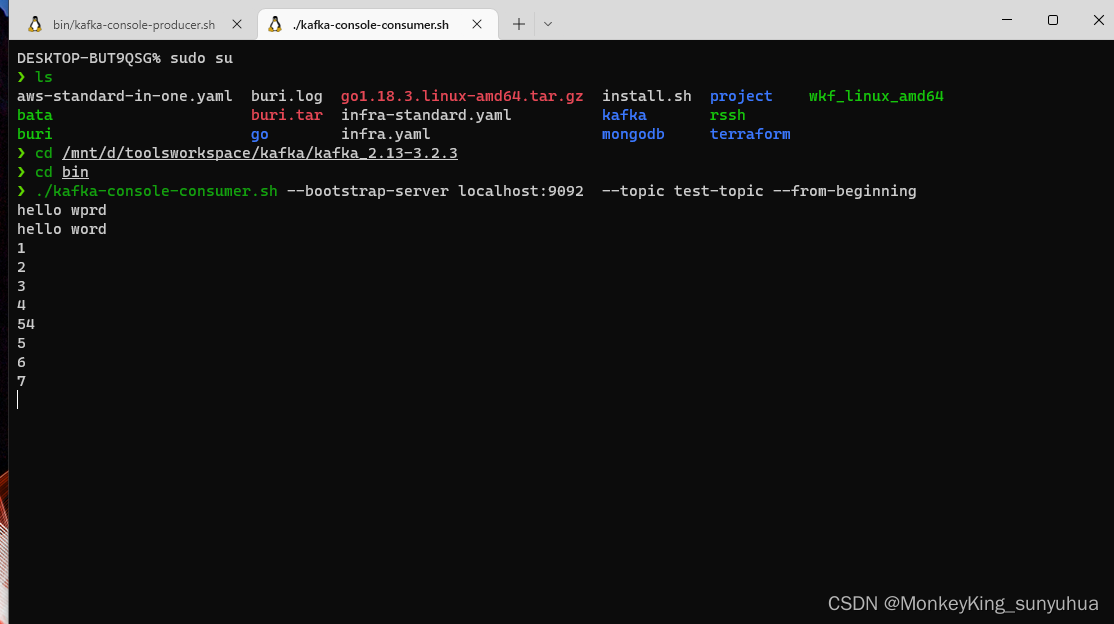Select the kafka directory name in blue
1114x624 pixels.
click(x=624, y=114)
